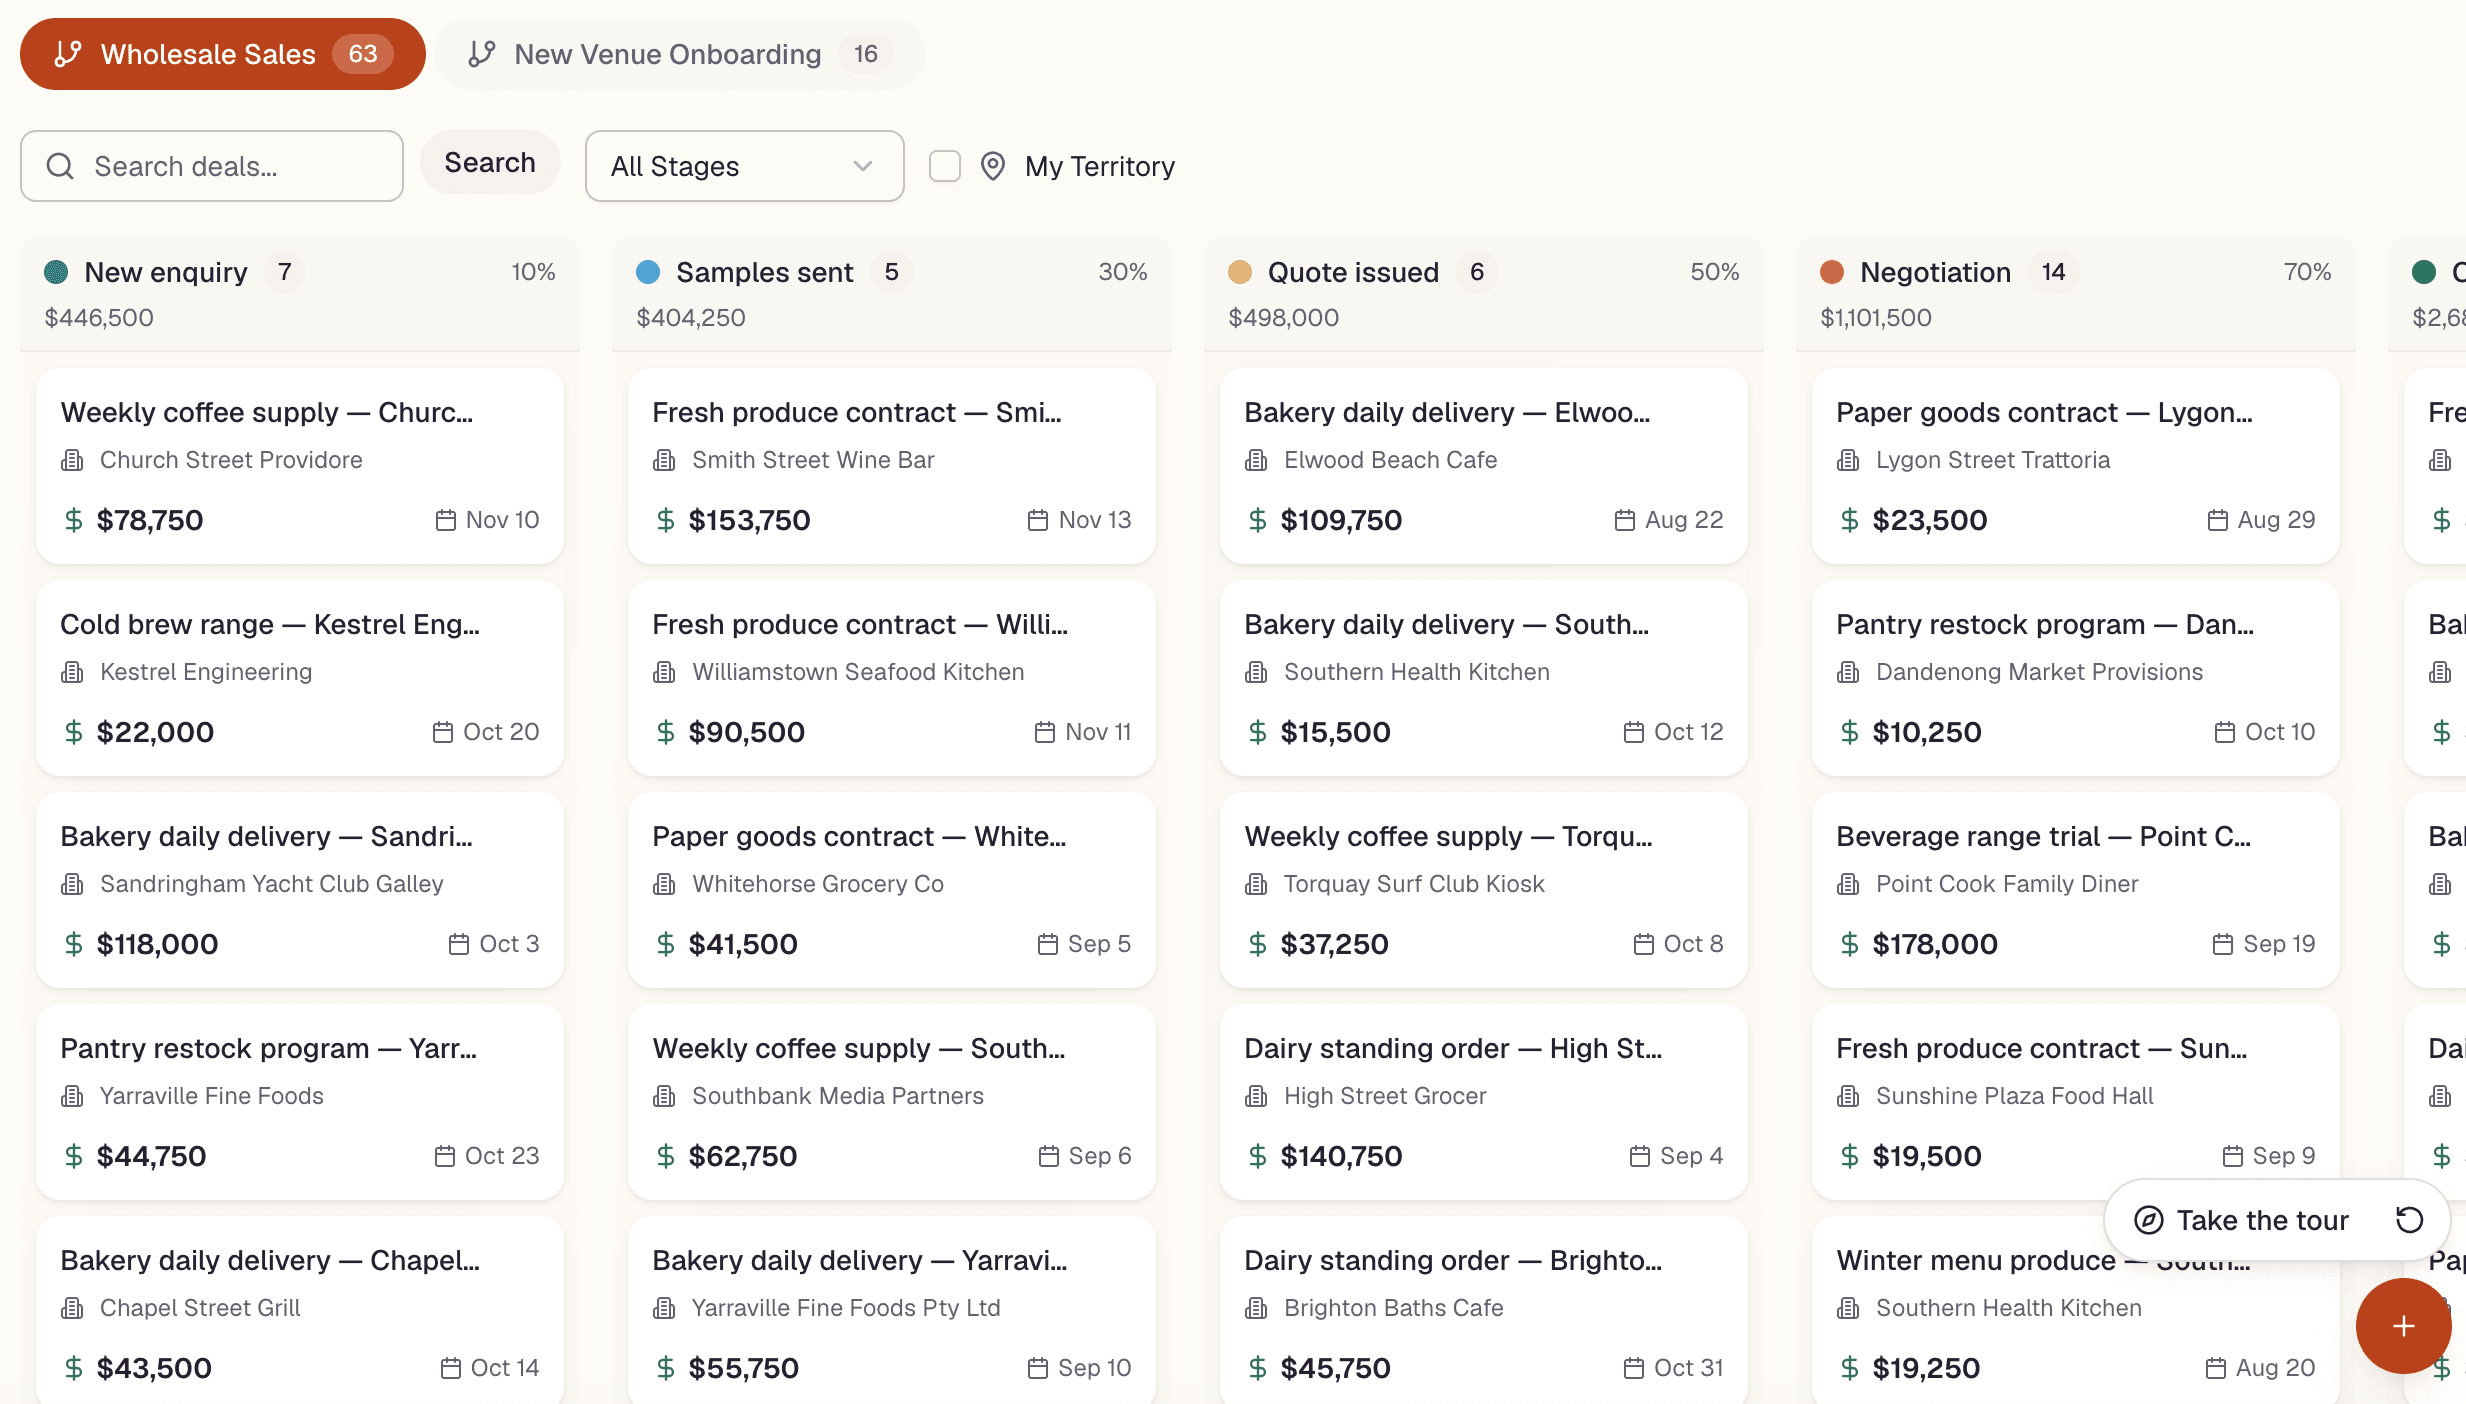Click the map pin icon beside My Territory
This screenshot has height=1404, width=2466.
tap(992, 166)
